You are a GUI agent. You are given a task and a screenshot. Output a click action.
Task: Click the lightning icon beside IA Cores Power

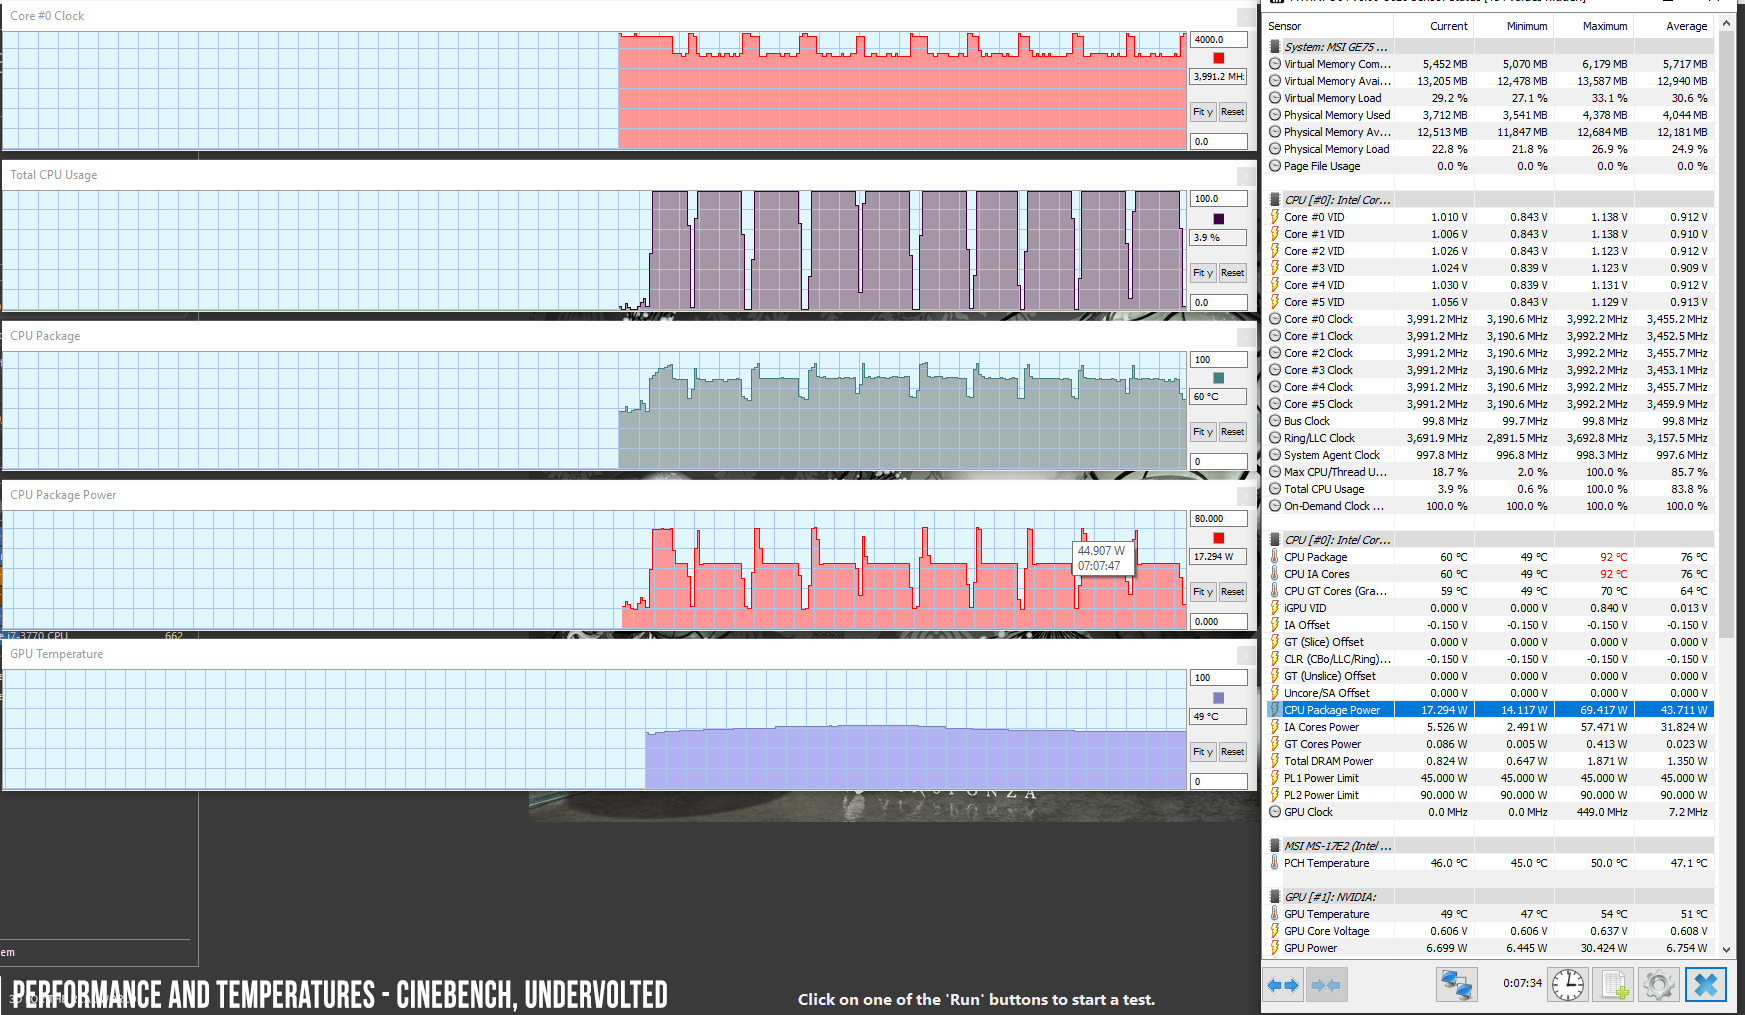tap(1275, 727)
